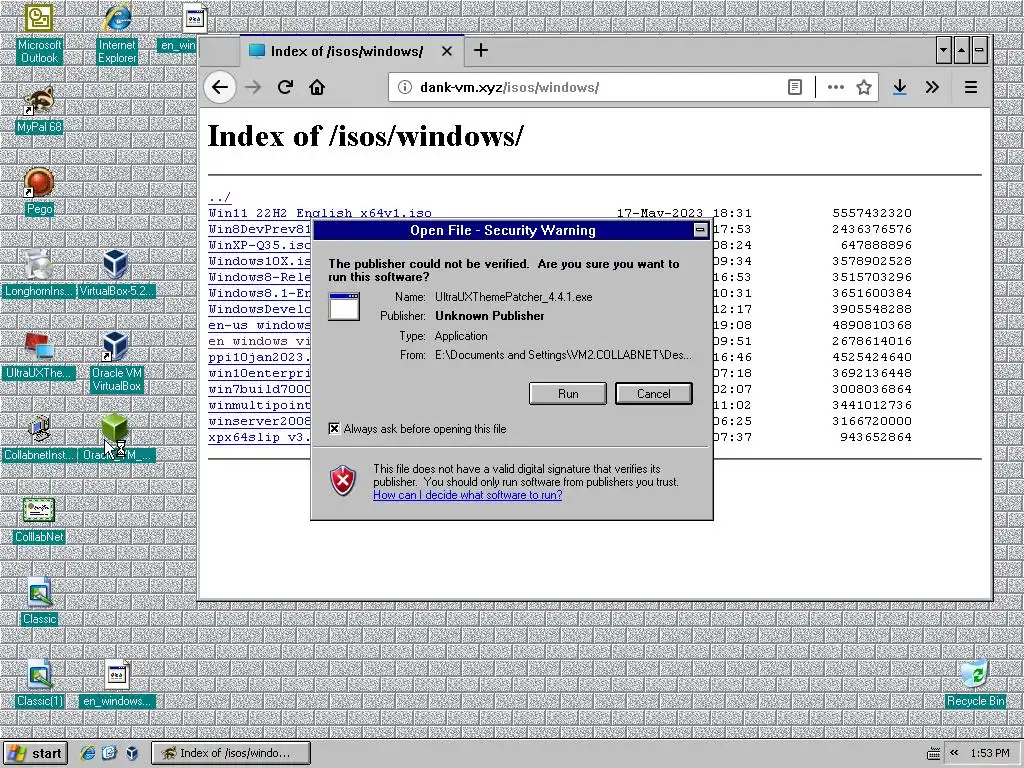This screenshot has width=1024, height=768.
Task: Open the Internet Explorer desktop icon
Action: (x=117, y=33)
